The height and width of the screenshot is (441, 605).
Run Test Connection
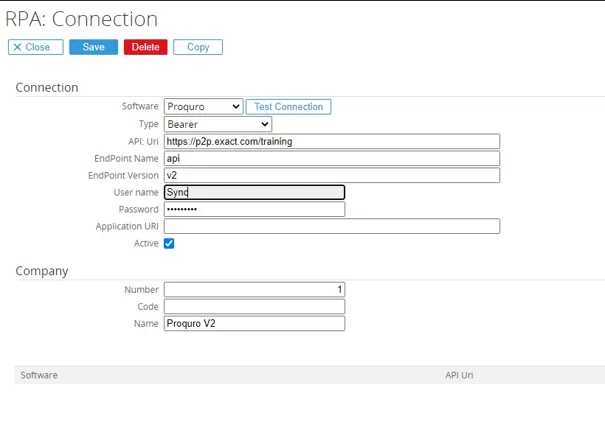coord(288,107)
